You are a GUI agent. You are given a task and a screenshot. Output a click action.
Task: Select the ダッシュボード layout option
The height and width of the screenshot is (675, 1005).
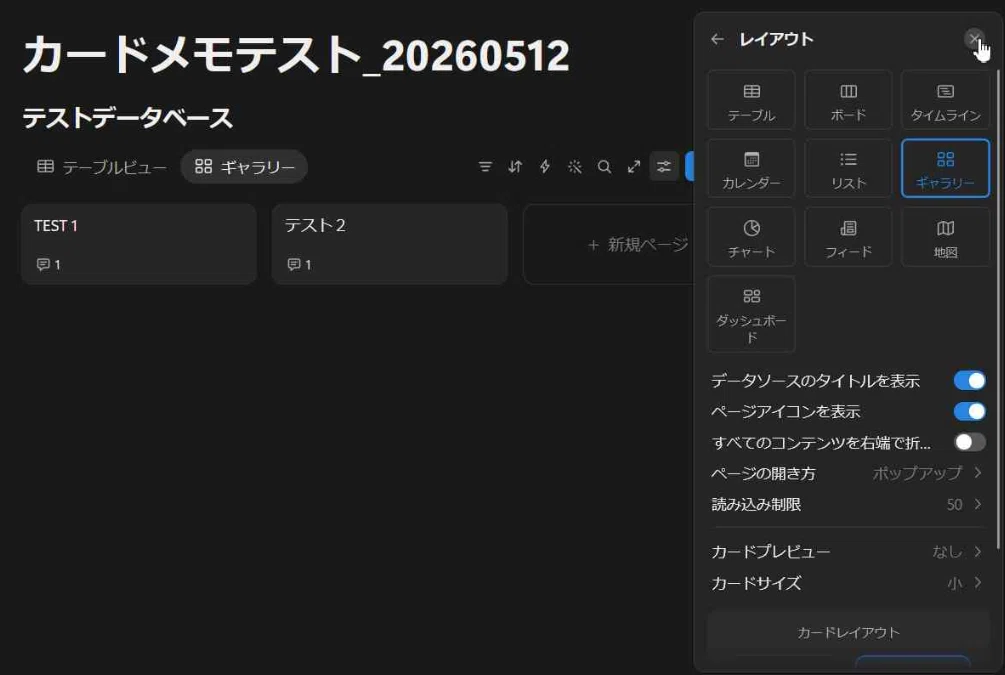(751, 314)
